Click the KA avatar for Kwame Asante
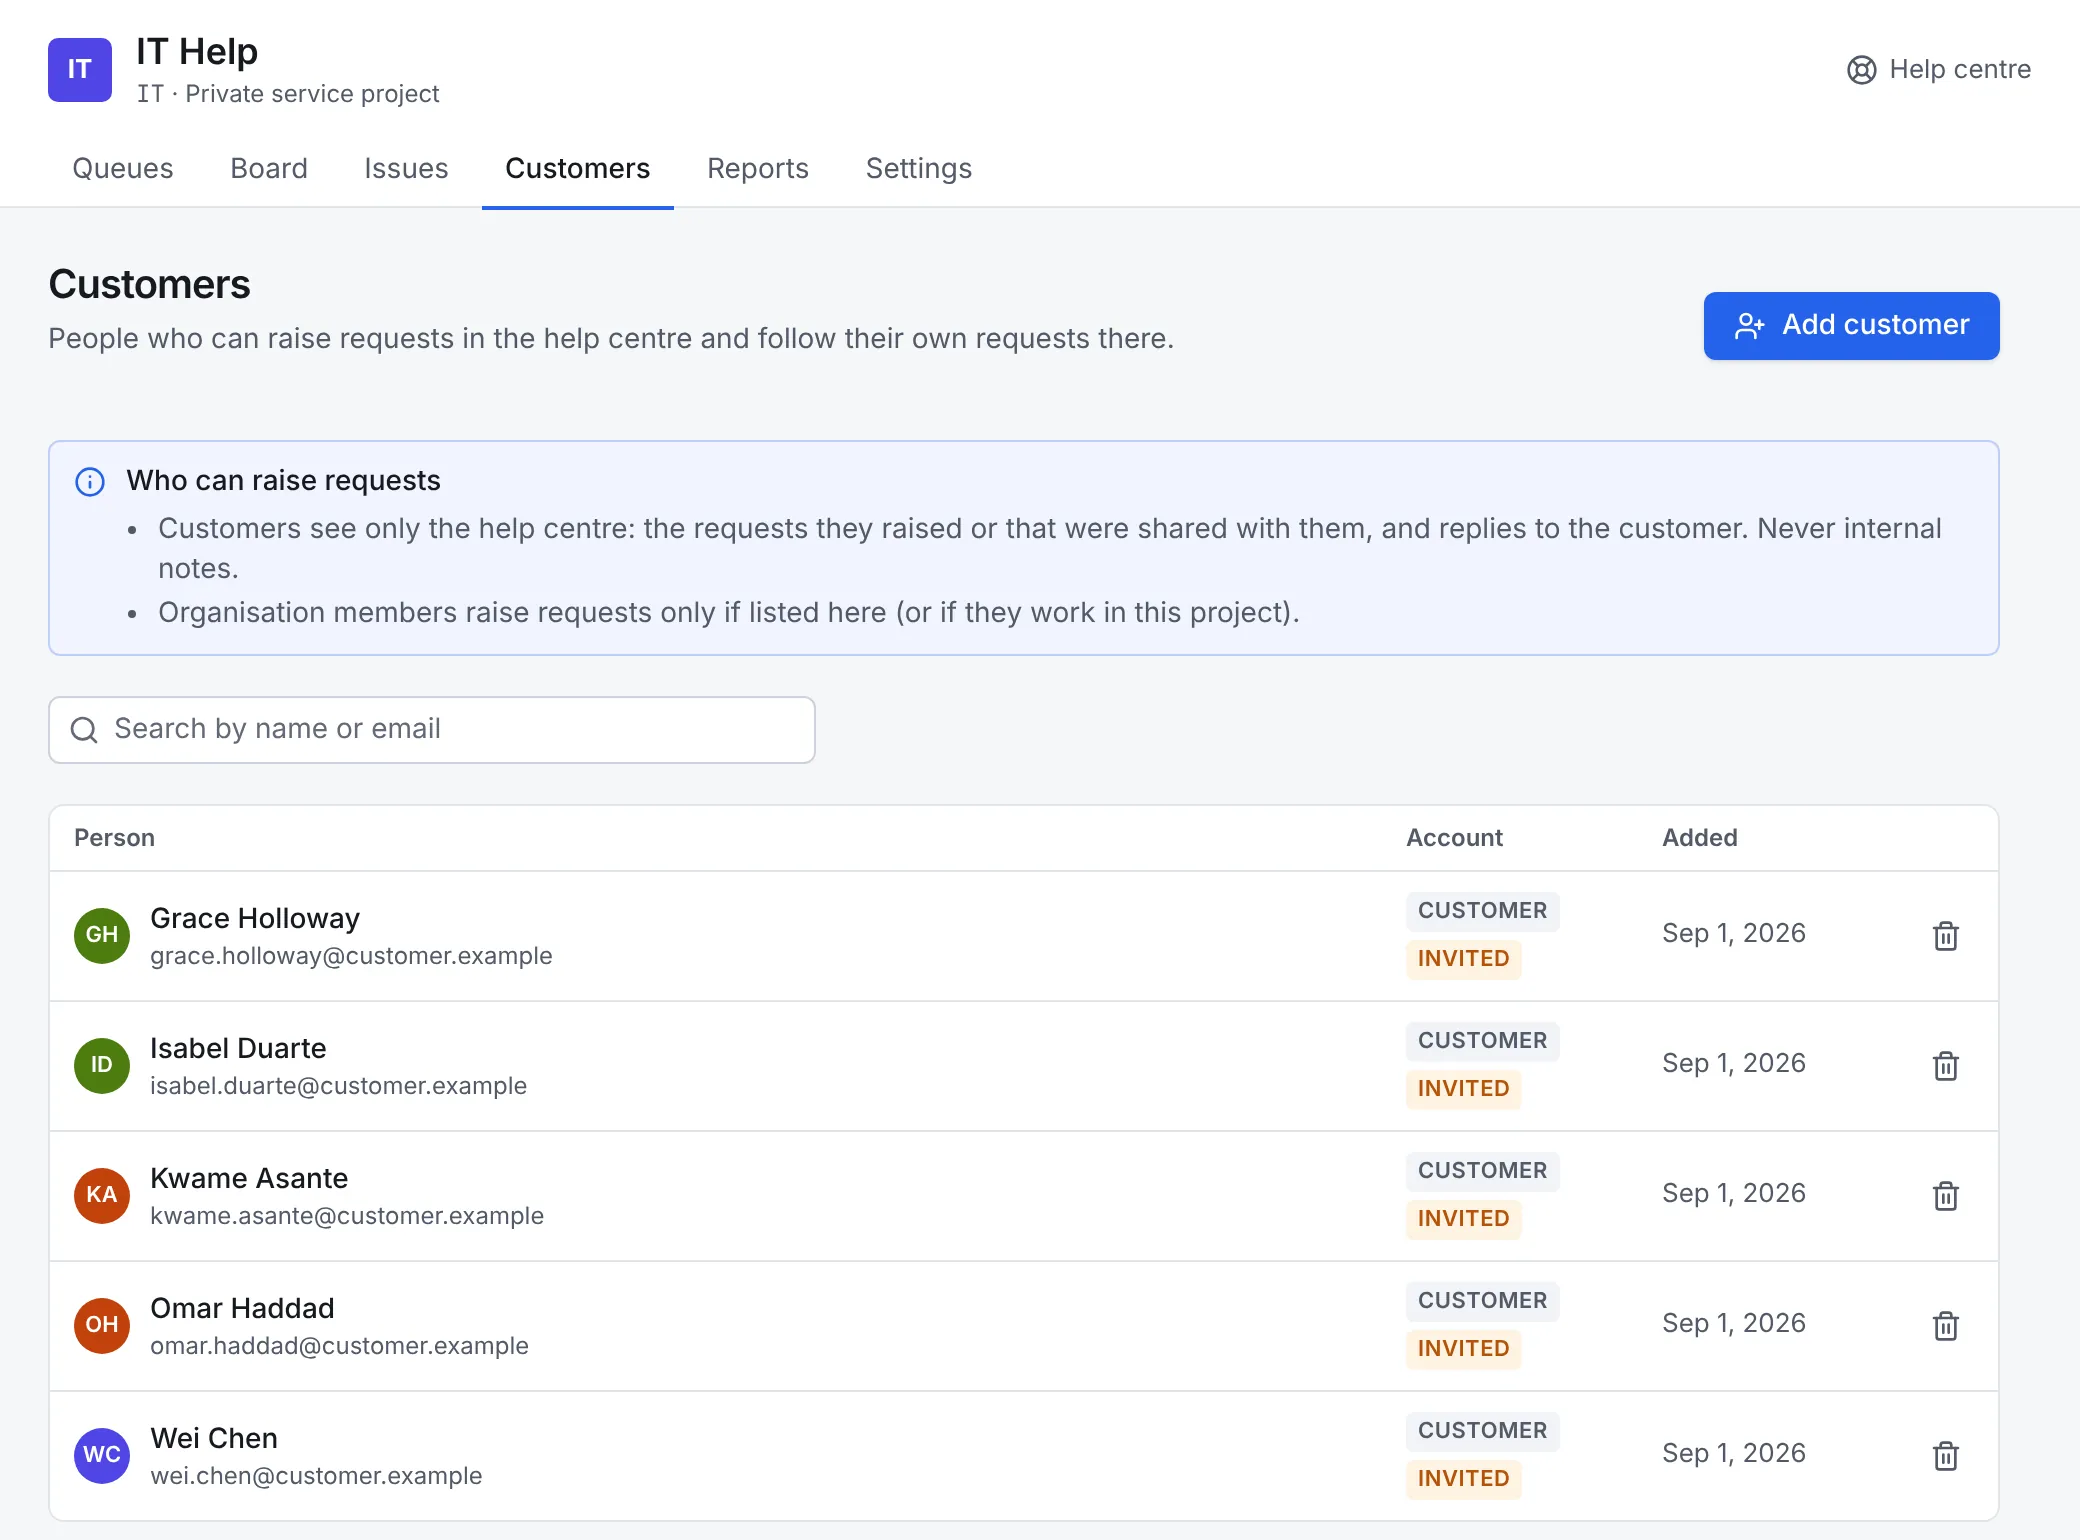 tap(102, 1196)
